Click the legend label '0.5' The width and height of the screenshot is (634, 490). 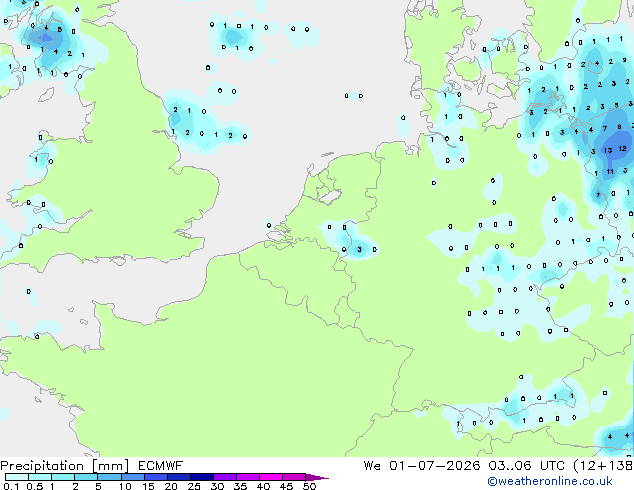(34, 486)
